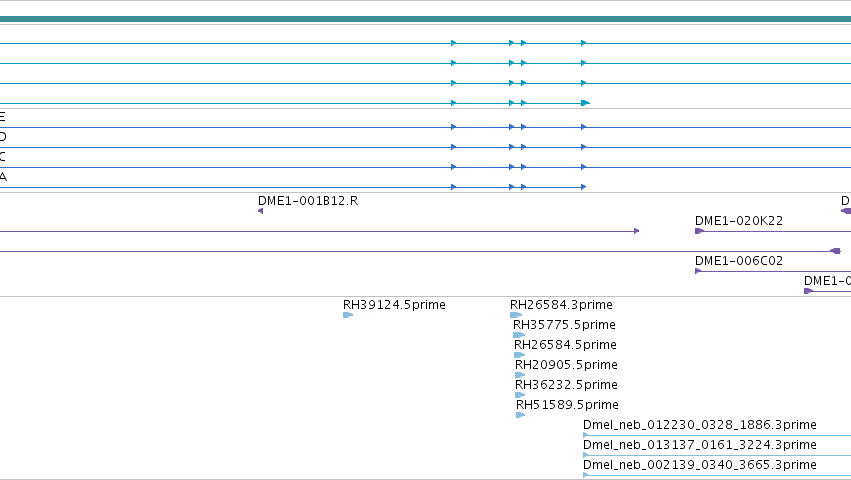Viewport: 851px width, 480px height.
Task: Select the RH20905.5prime EST label
Action: (x=566, y=365)
